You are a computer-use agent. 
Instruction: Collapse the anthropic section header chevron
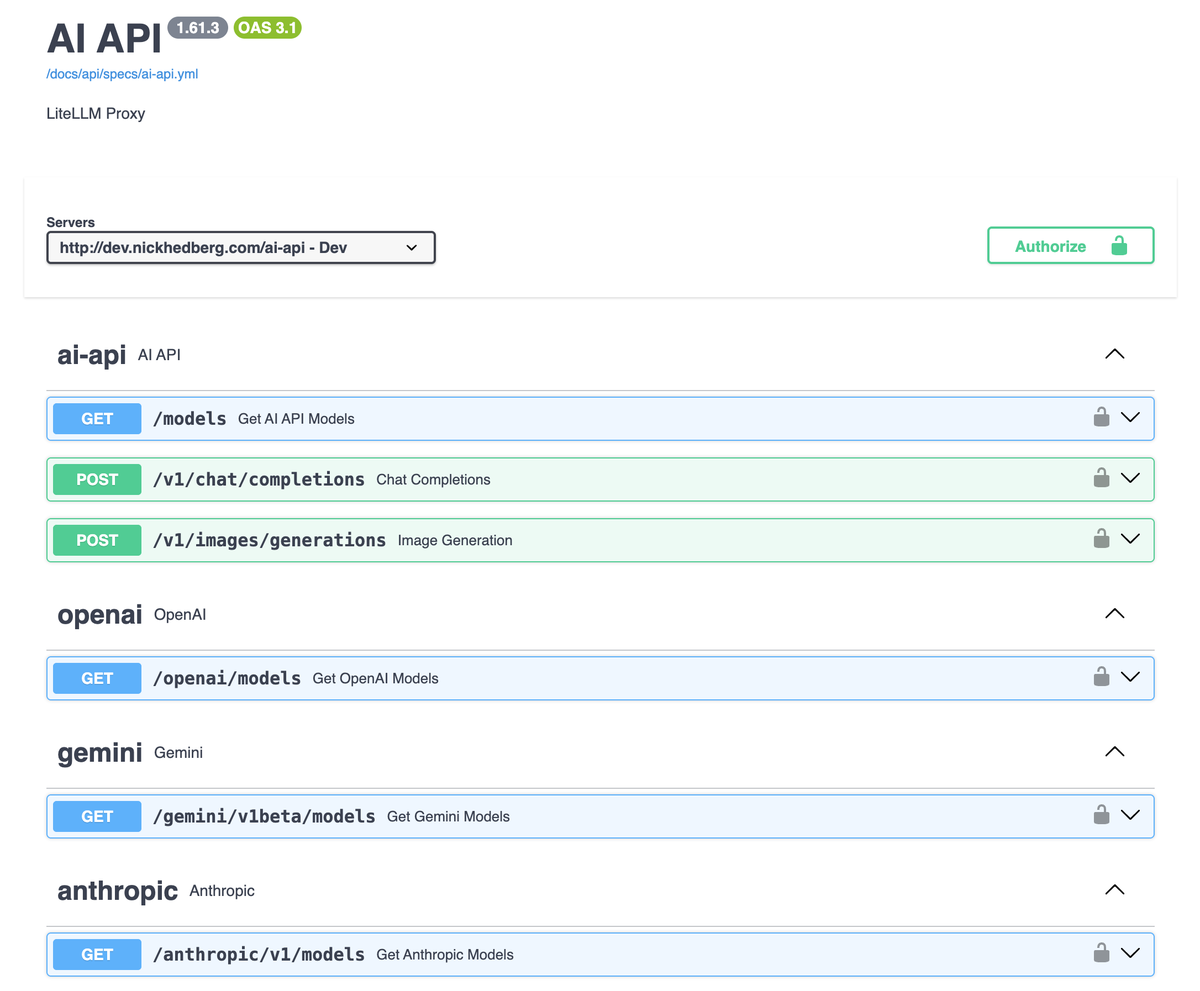pyautogui.click(x=1114, y=889)
